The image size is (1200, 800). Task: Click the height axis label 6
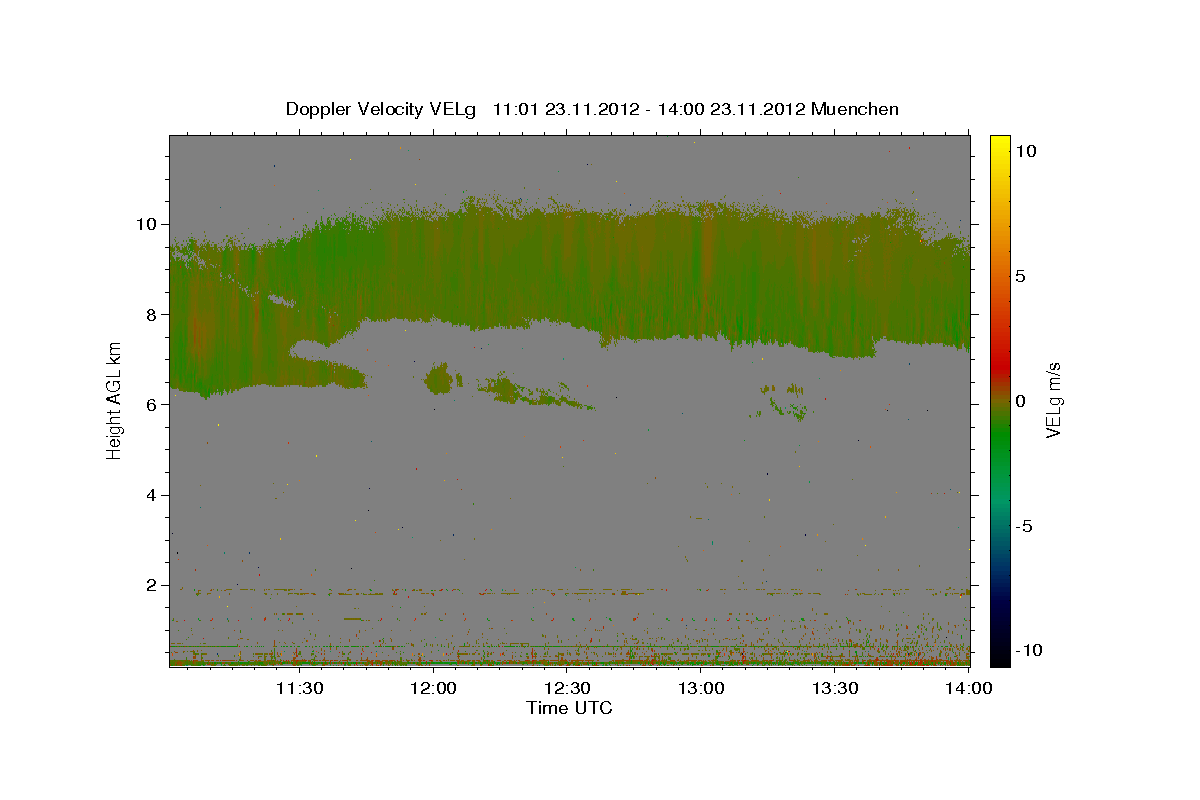click(x=154, y=404)
